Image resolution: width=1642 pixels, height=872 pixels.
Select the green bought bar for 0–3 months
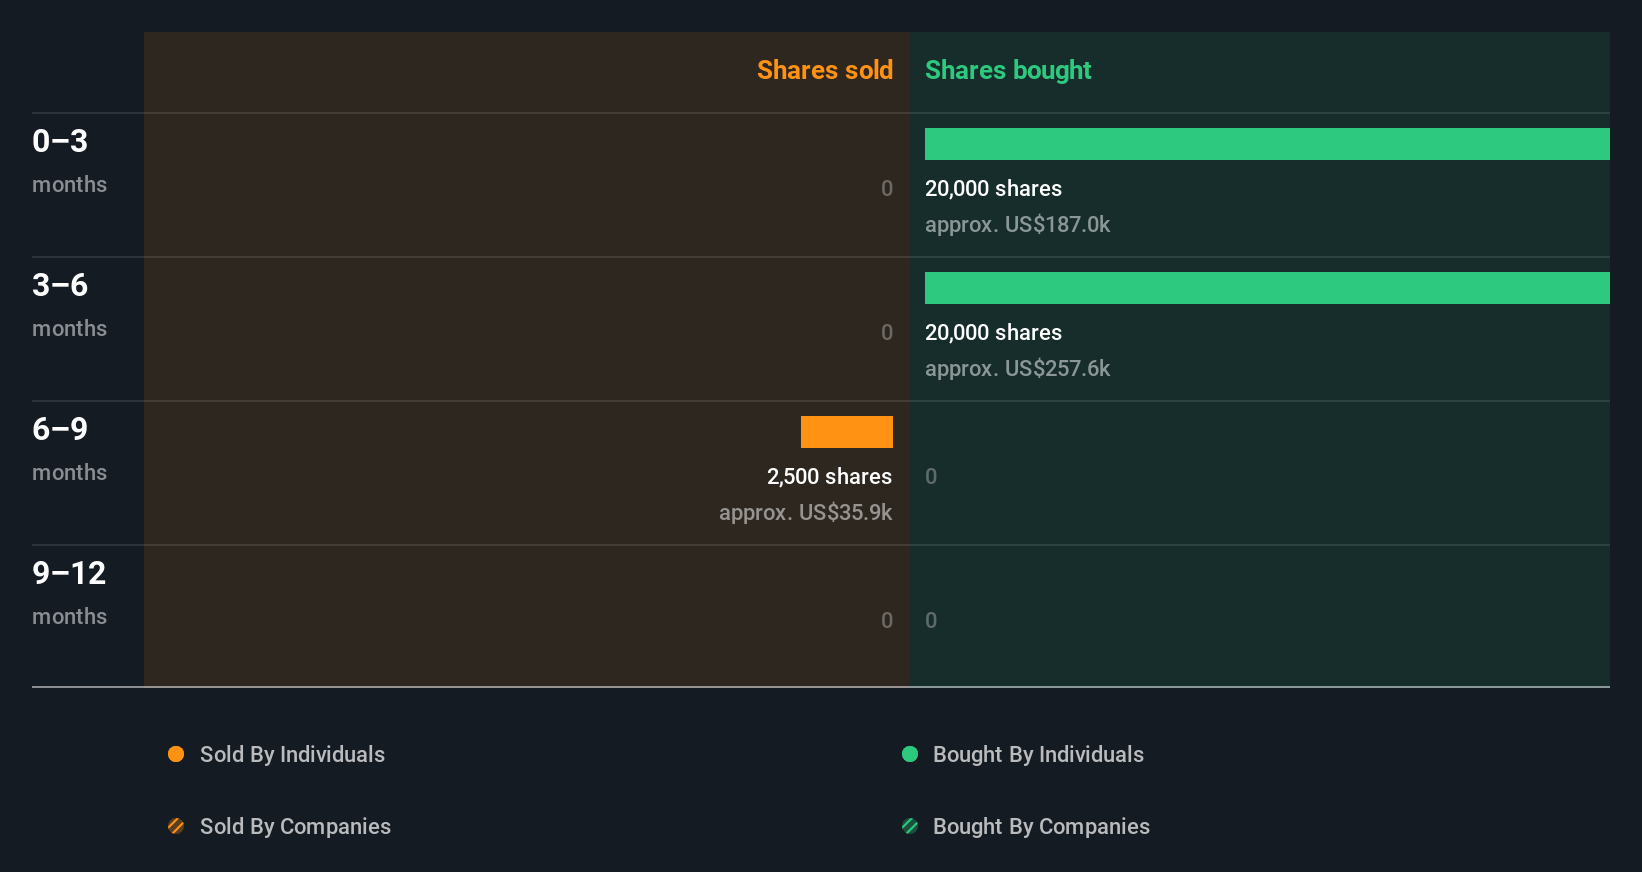coord(1267,144)
